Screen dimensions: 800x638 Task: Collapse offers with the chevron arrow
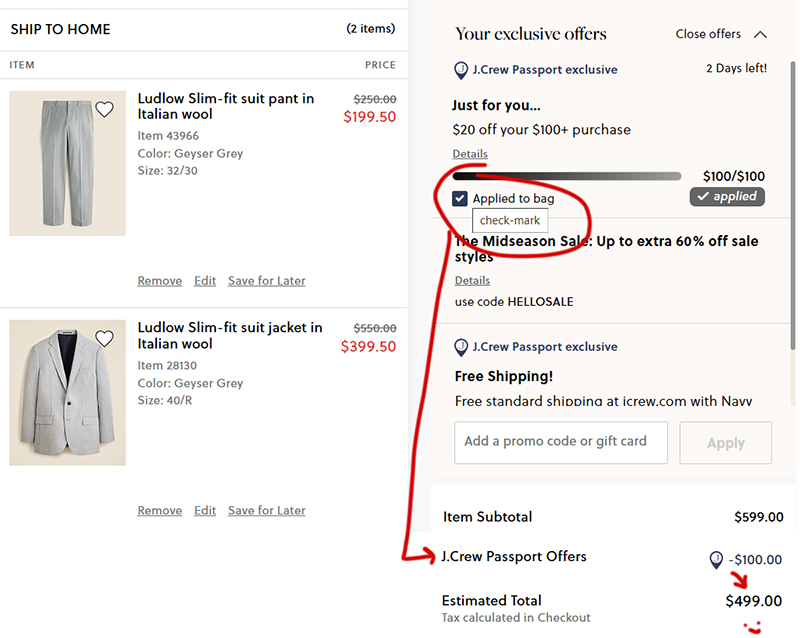760,34
